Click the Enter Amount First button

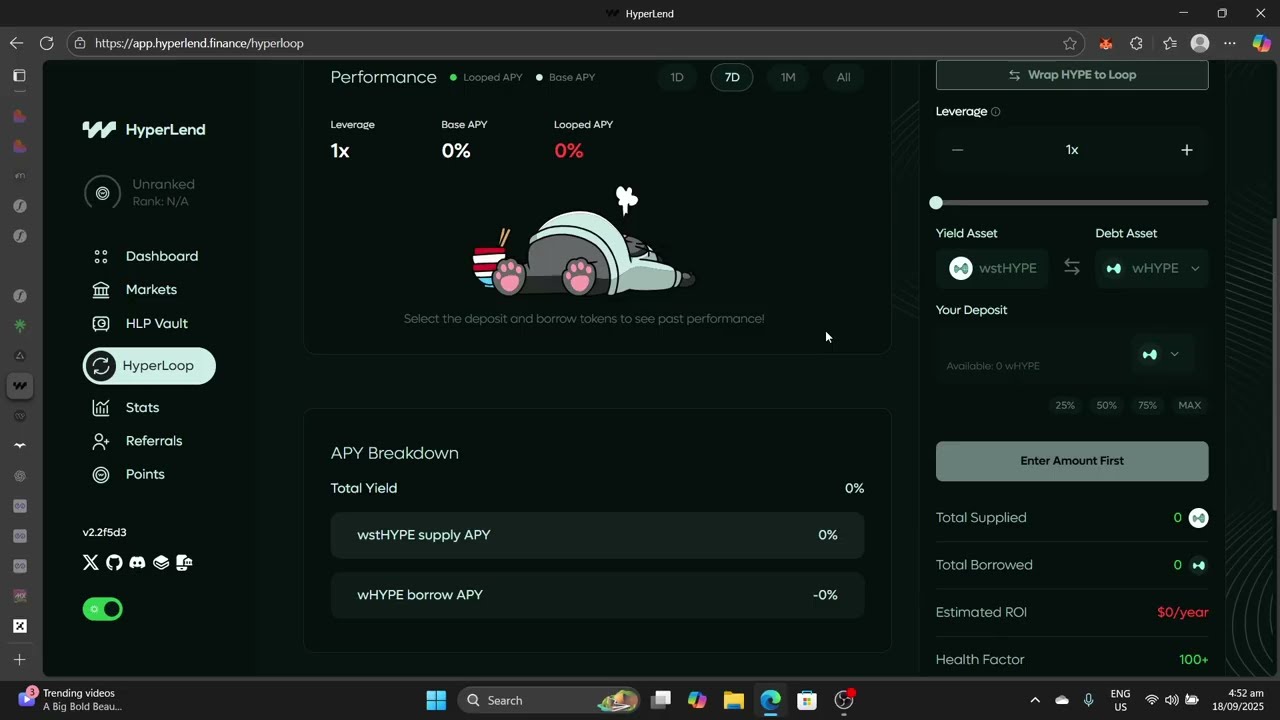(1072, 461)
